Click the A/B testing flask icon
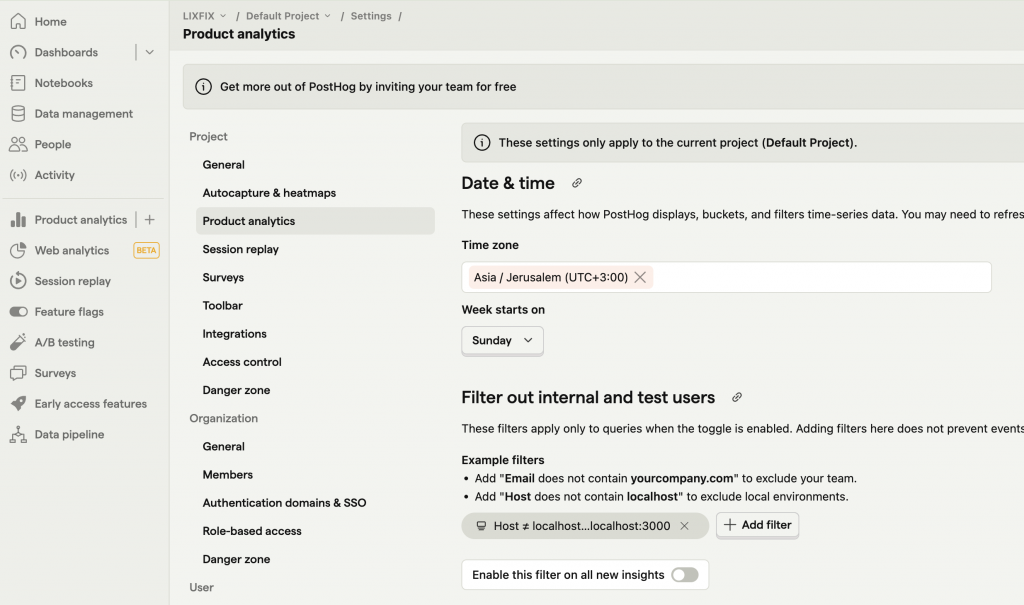Viewport: 1024px width, 605px height. tap(18, 342)
